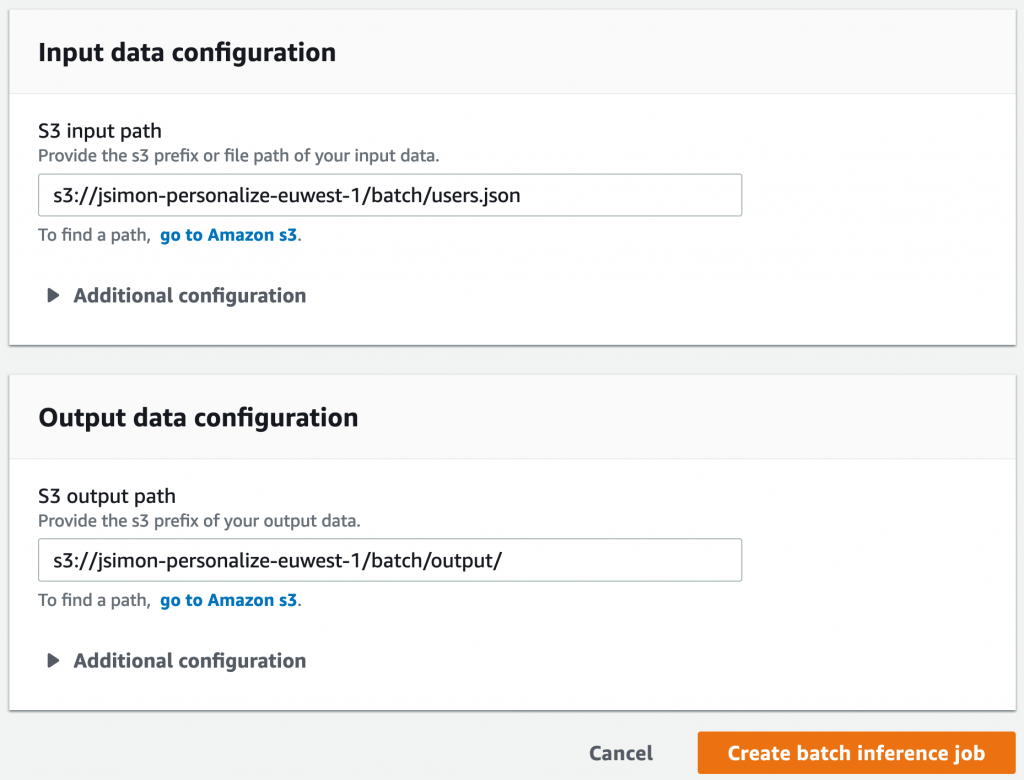Click the 'S3 input path' field label
Image resolution: width=1024 pixels, height=780 pixels.
point(100,131)
